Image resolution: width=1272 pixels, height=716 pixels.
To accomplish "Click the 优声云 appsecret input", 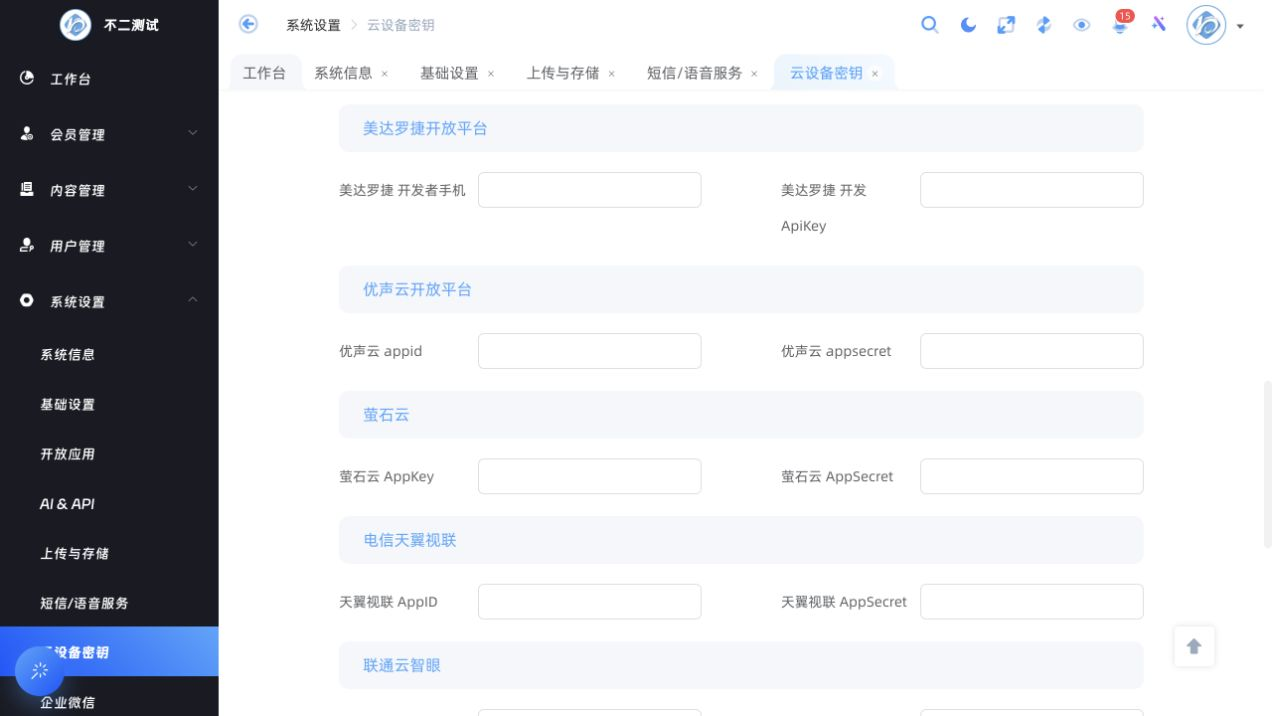I will tap(1032, 351).
